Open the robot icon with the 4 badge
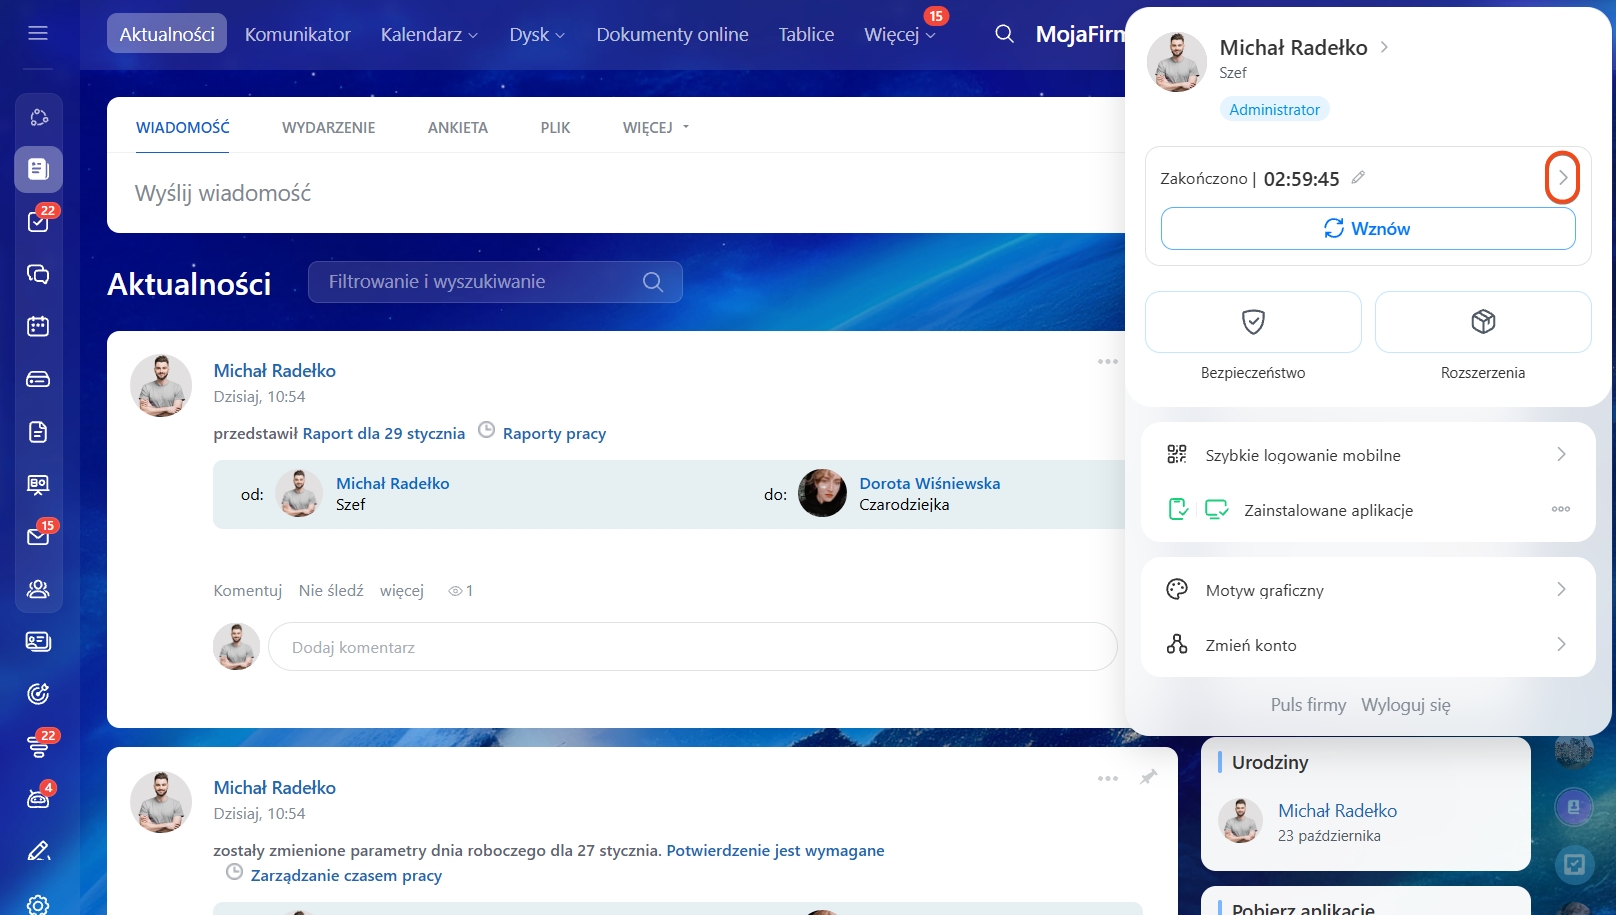Image resolution: width=1616 pixels, height=915 pixels. click(38, 799)
